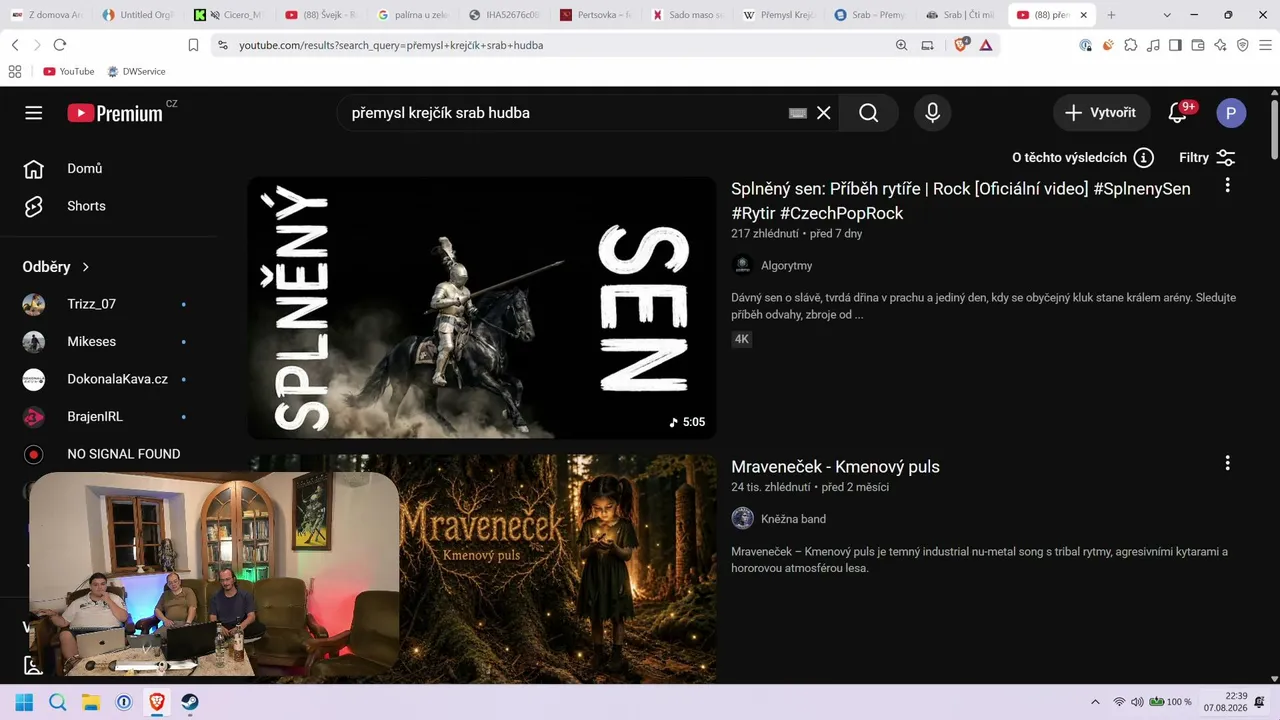The width and height of the screenshot is (1280, 720).
Task: Click the Algorytmy channel avatar
Action: point(742,265)
